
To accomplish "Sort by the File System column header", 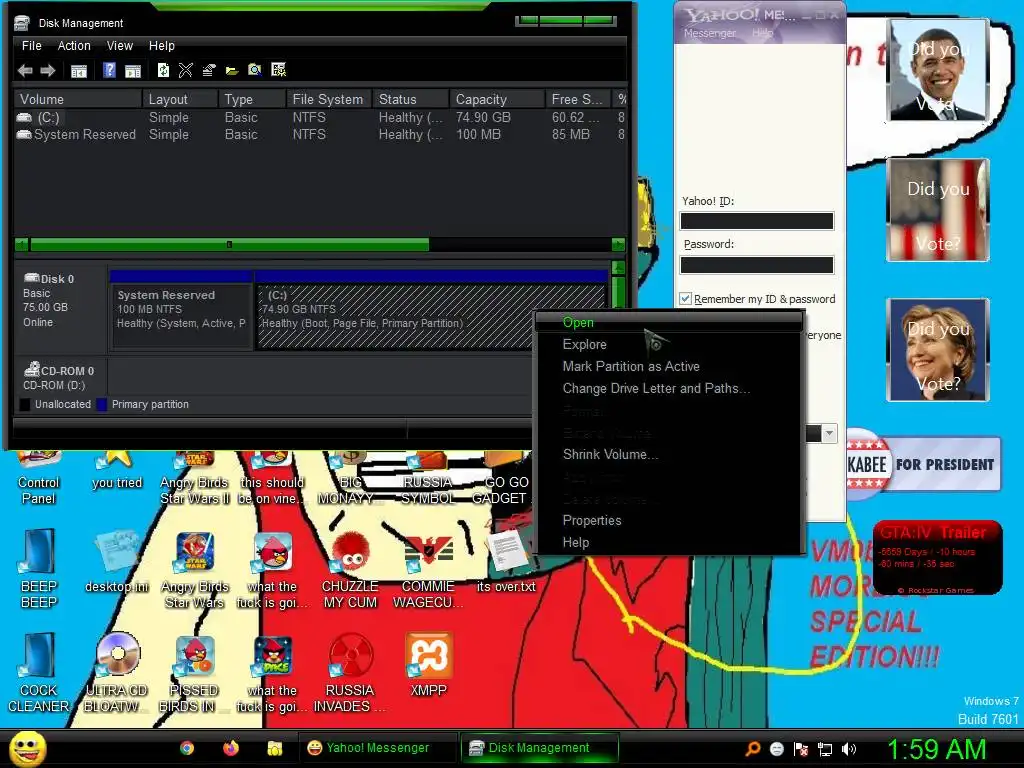I will 328,99.
